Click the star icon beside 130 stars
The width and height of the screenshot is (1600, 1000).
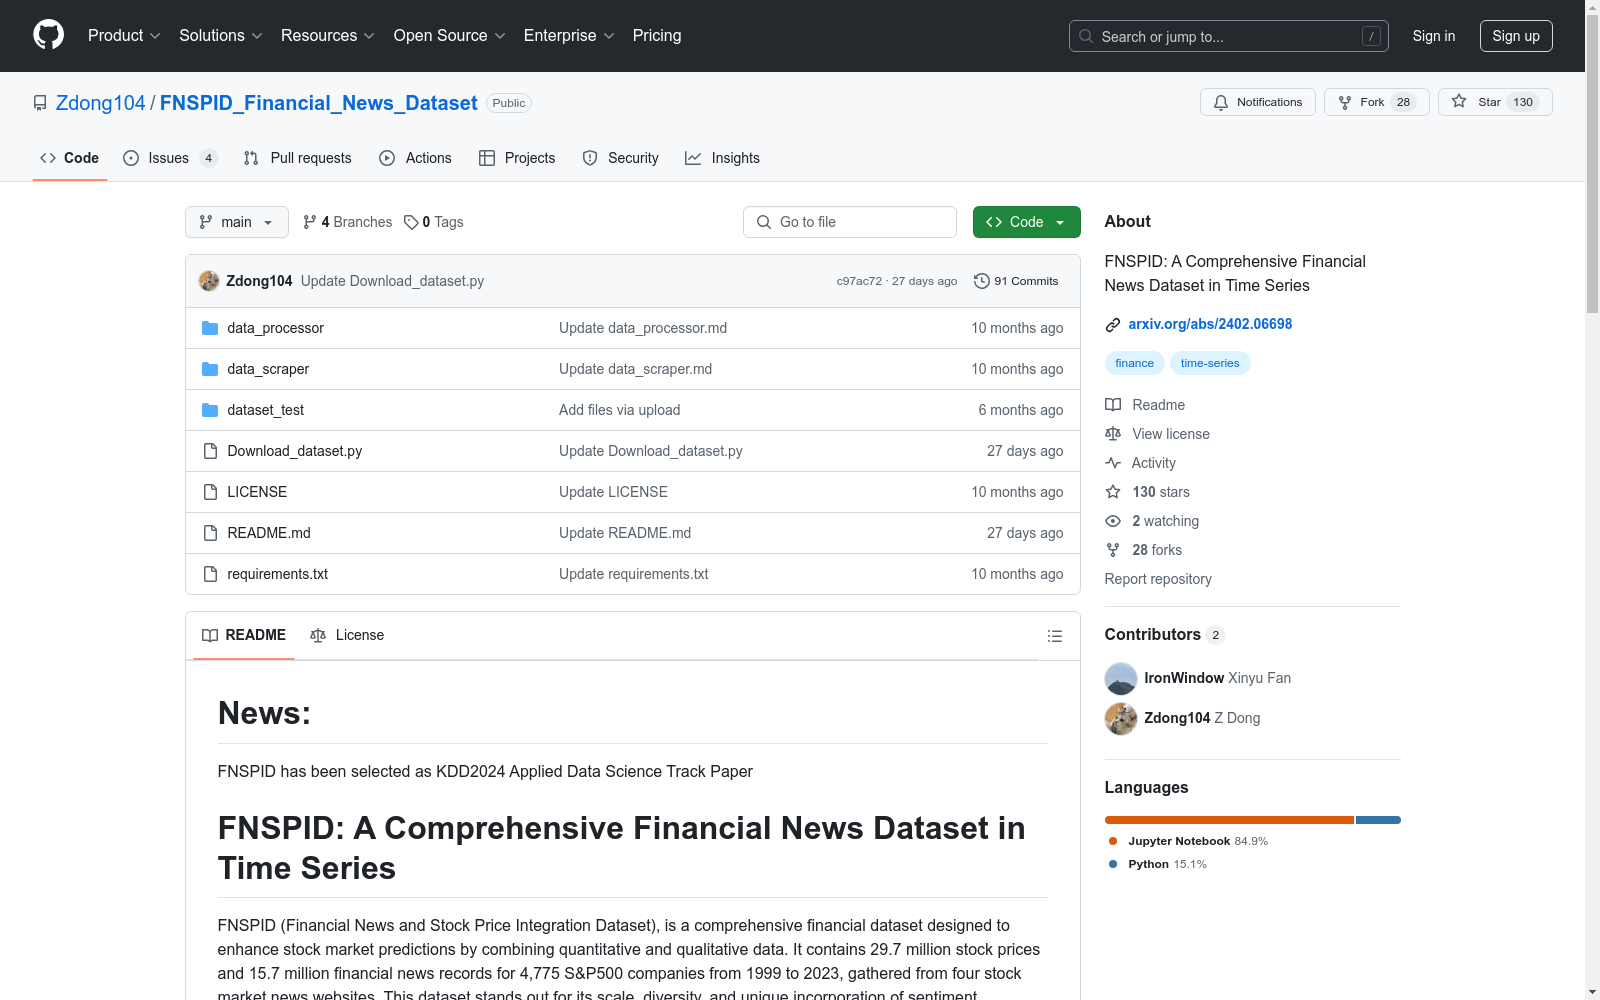1113,492
